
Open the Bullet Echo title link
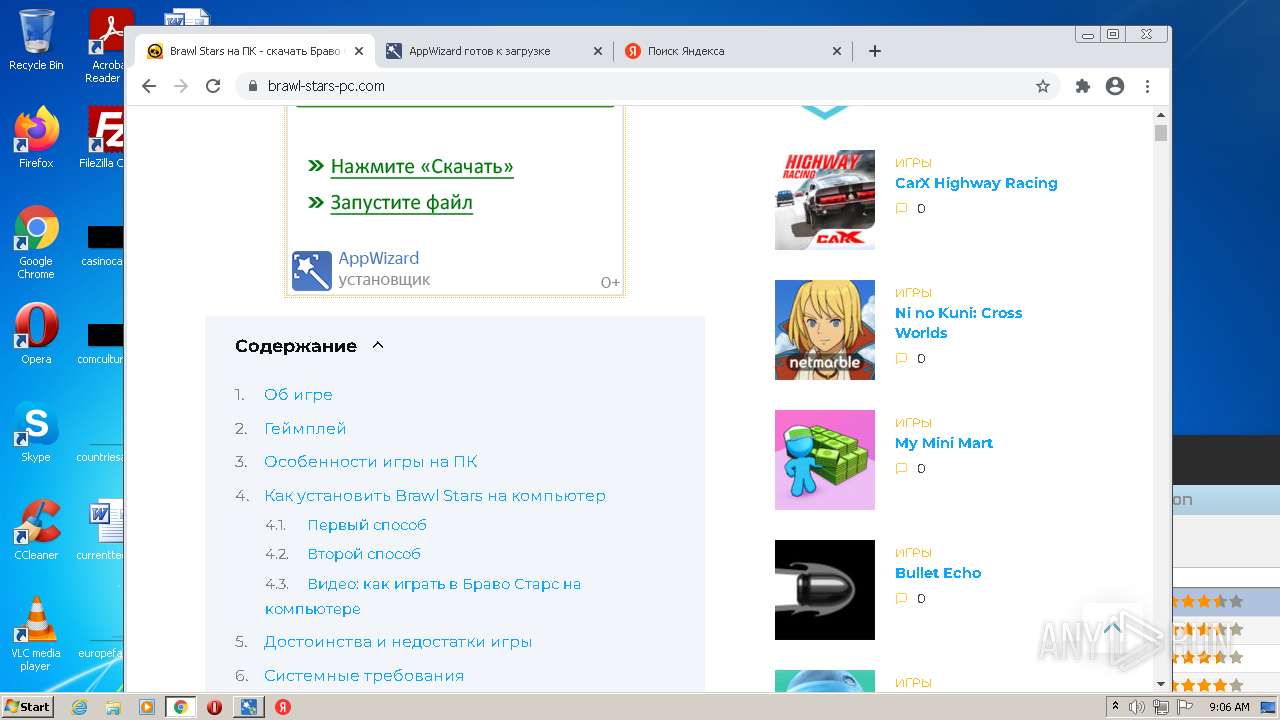tap(938, 573)
